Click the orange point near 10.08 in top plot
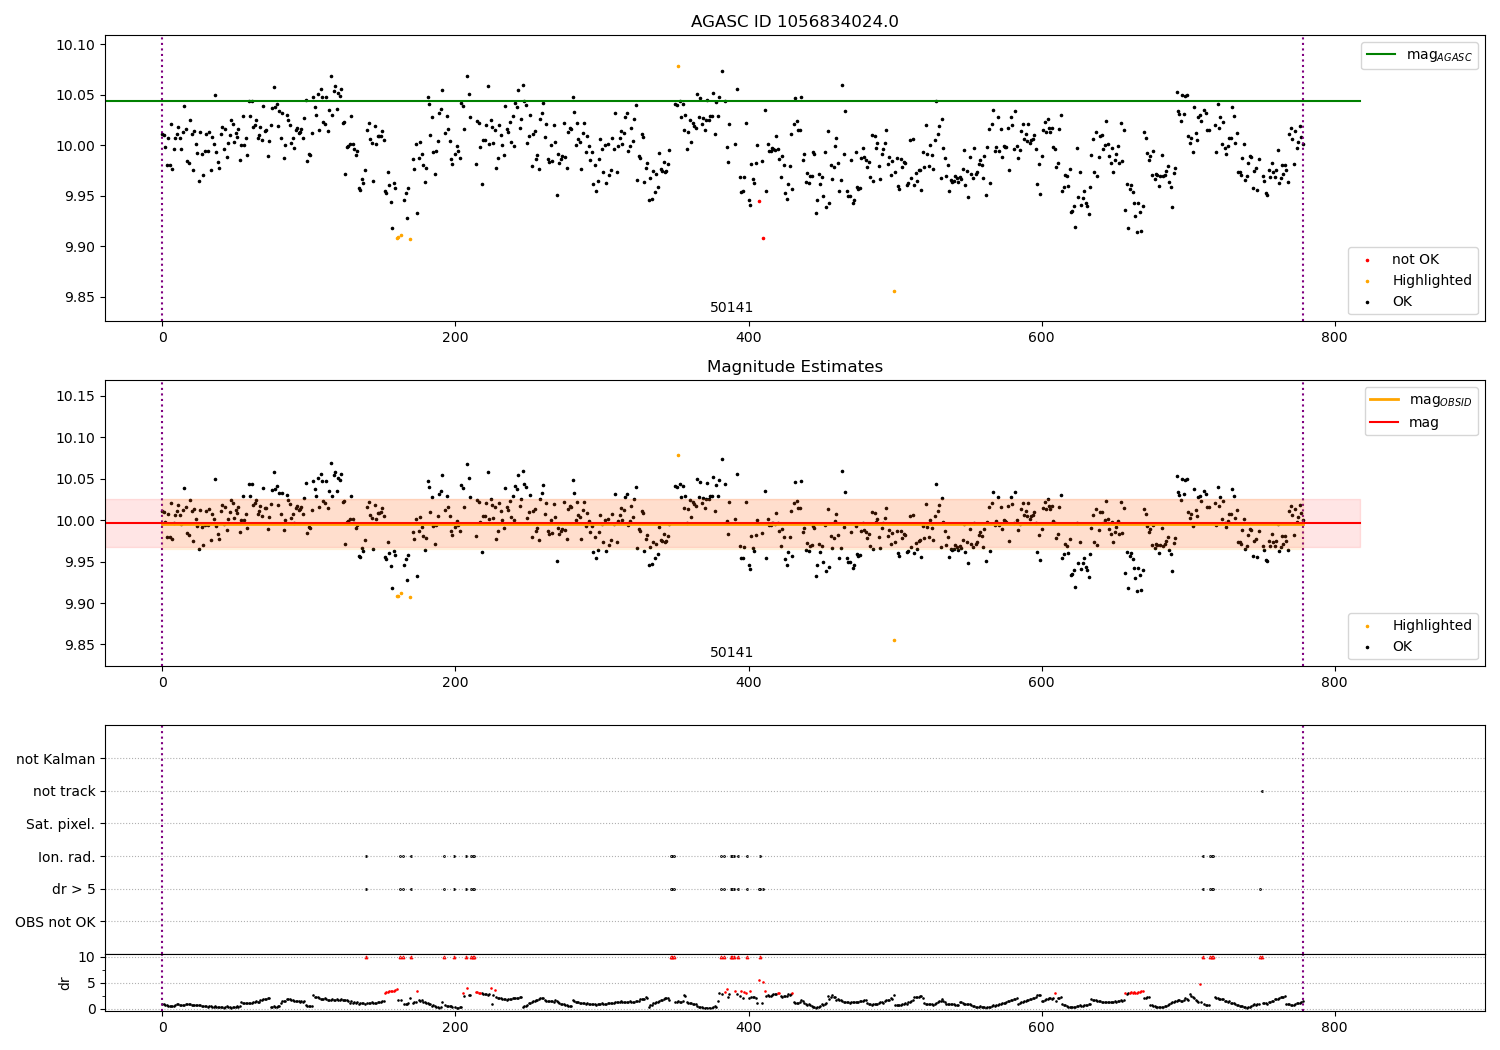Image resolution: width=1500 pixels, height=1050 pixels. [x=678, y=66]
